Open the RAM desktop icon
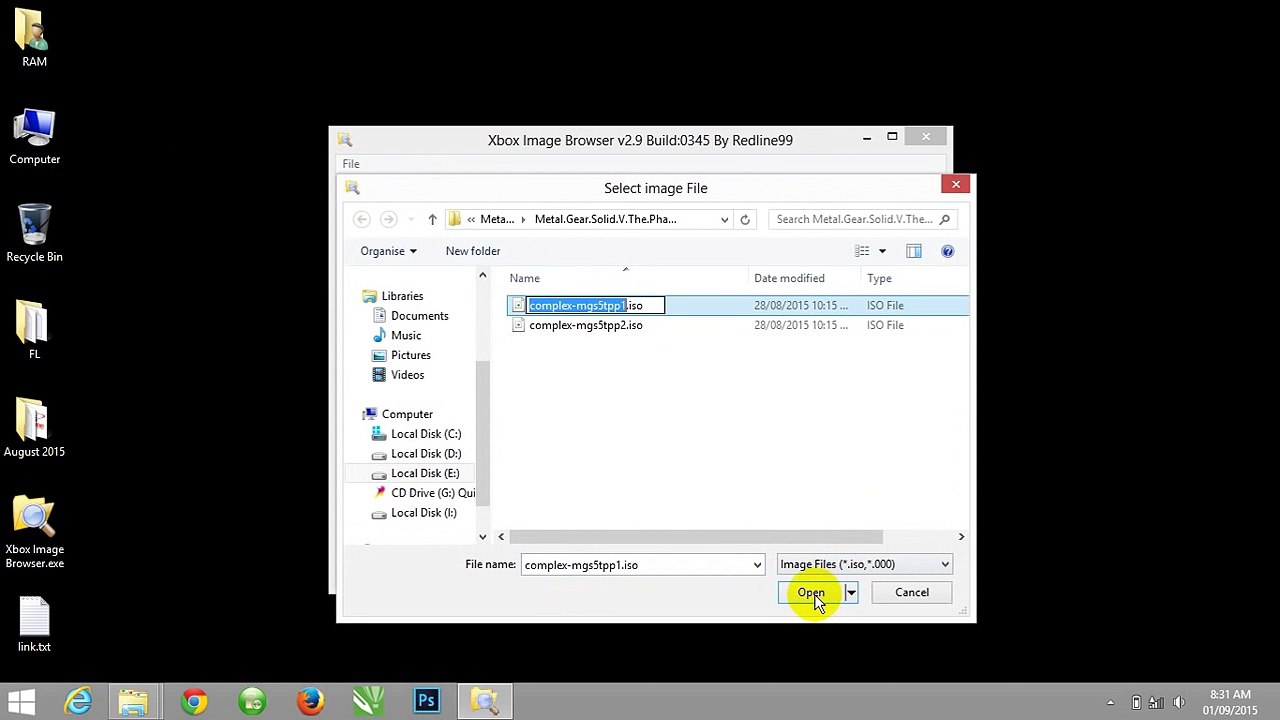The width and height of the screenshot is (1280, 720). click(x=34, y=38)
